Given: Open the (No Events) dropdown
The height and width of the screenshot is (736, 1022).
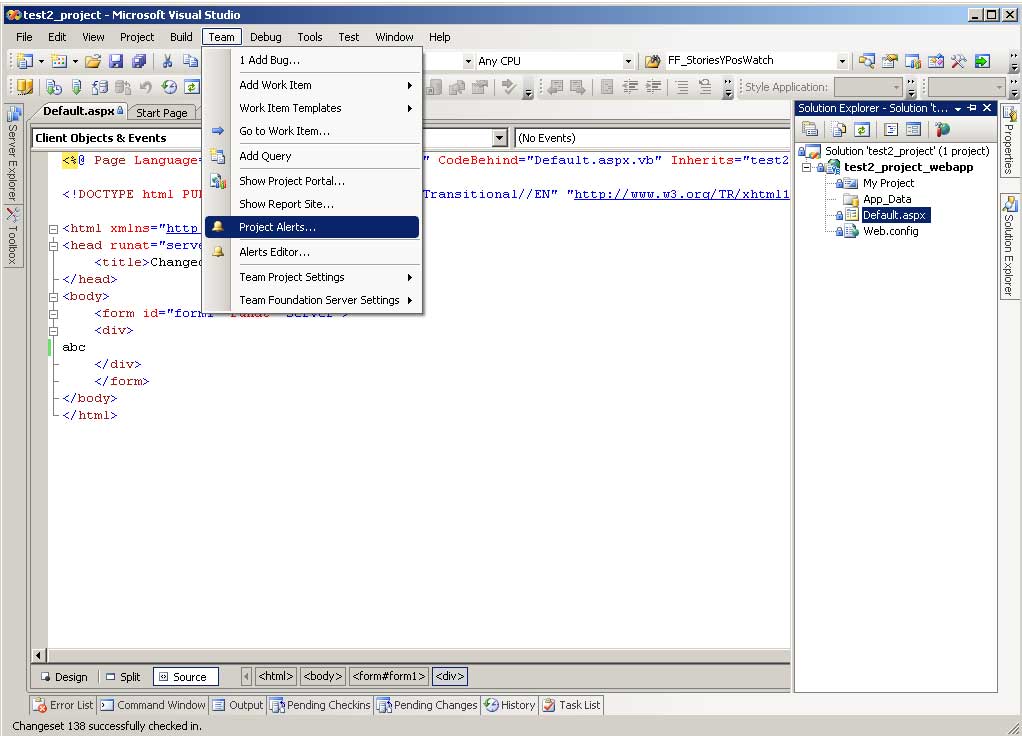Looking at the screenshot, I should (x=652, y=138).
